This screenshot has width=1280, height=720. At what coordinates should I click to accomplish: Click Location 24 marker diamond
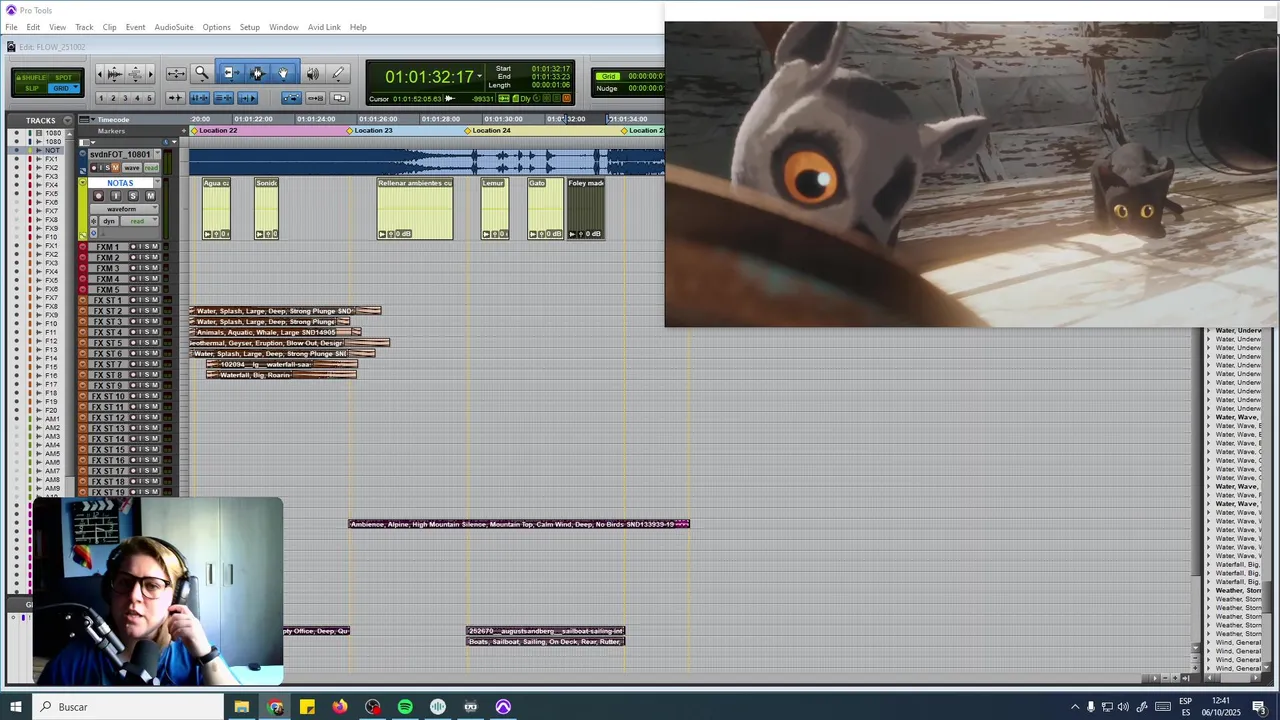point(468,131)
